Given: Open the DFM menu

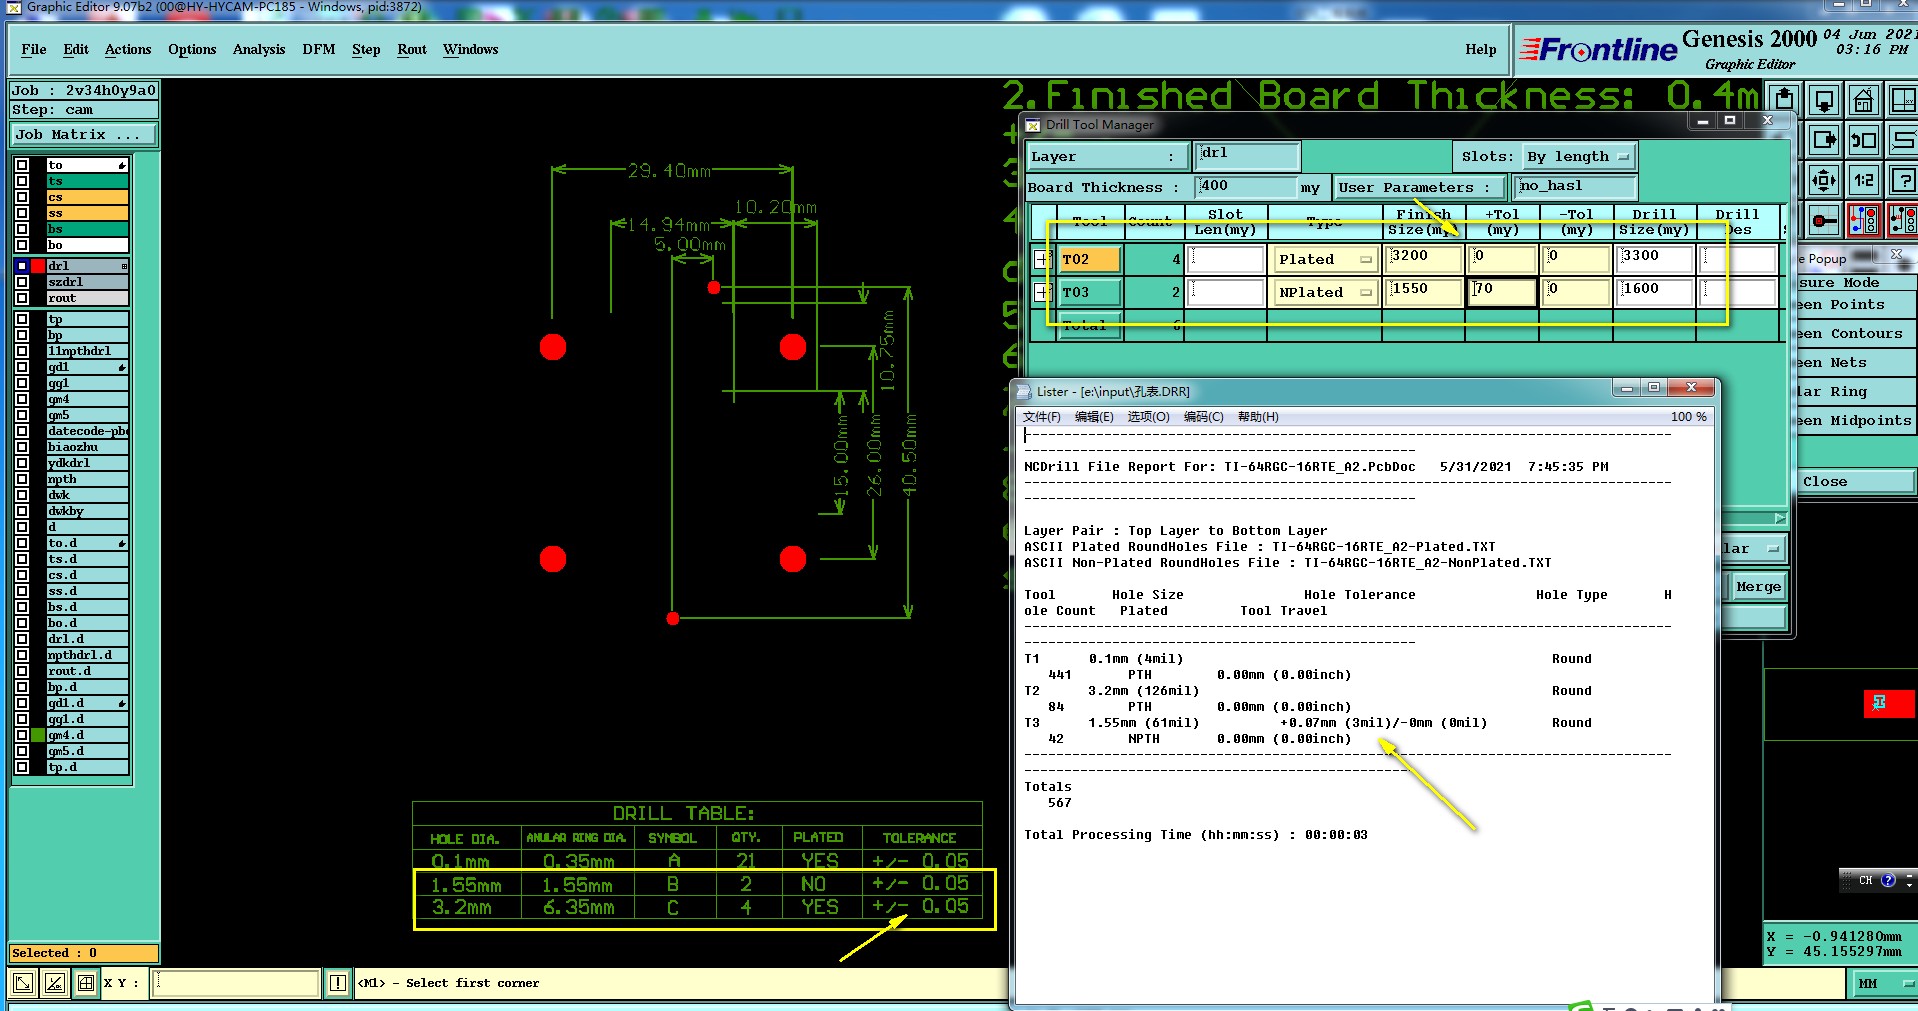Looking at the screenshot, I should [x=319, y=49].
